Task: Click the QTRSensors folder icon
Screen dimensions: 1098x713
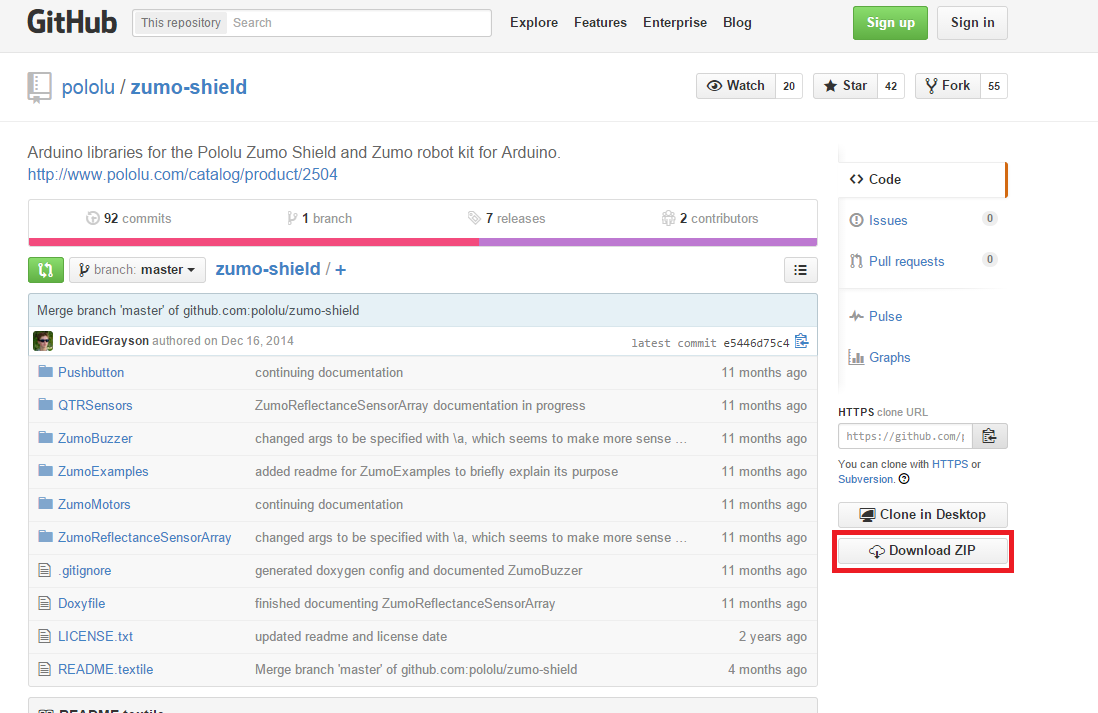Action: [x=46, y=404]
